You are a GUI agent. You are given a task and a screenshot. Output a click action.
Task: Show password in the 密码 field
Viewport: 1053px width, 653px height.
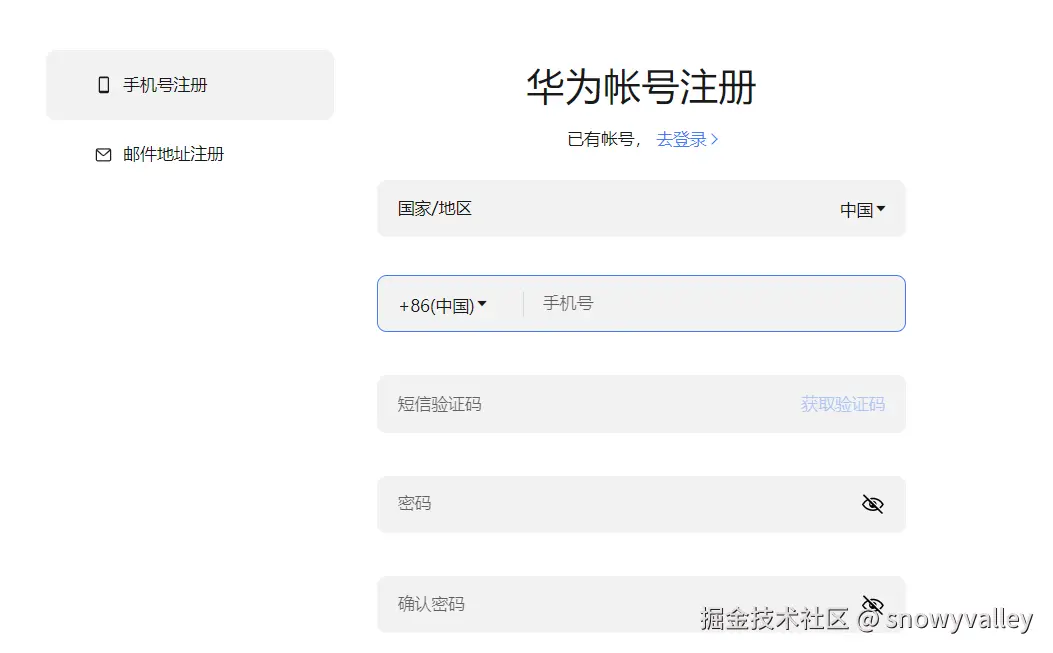tap(872, 504)
